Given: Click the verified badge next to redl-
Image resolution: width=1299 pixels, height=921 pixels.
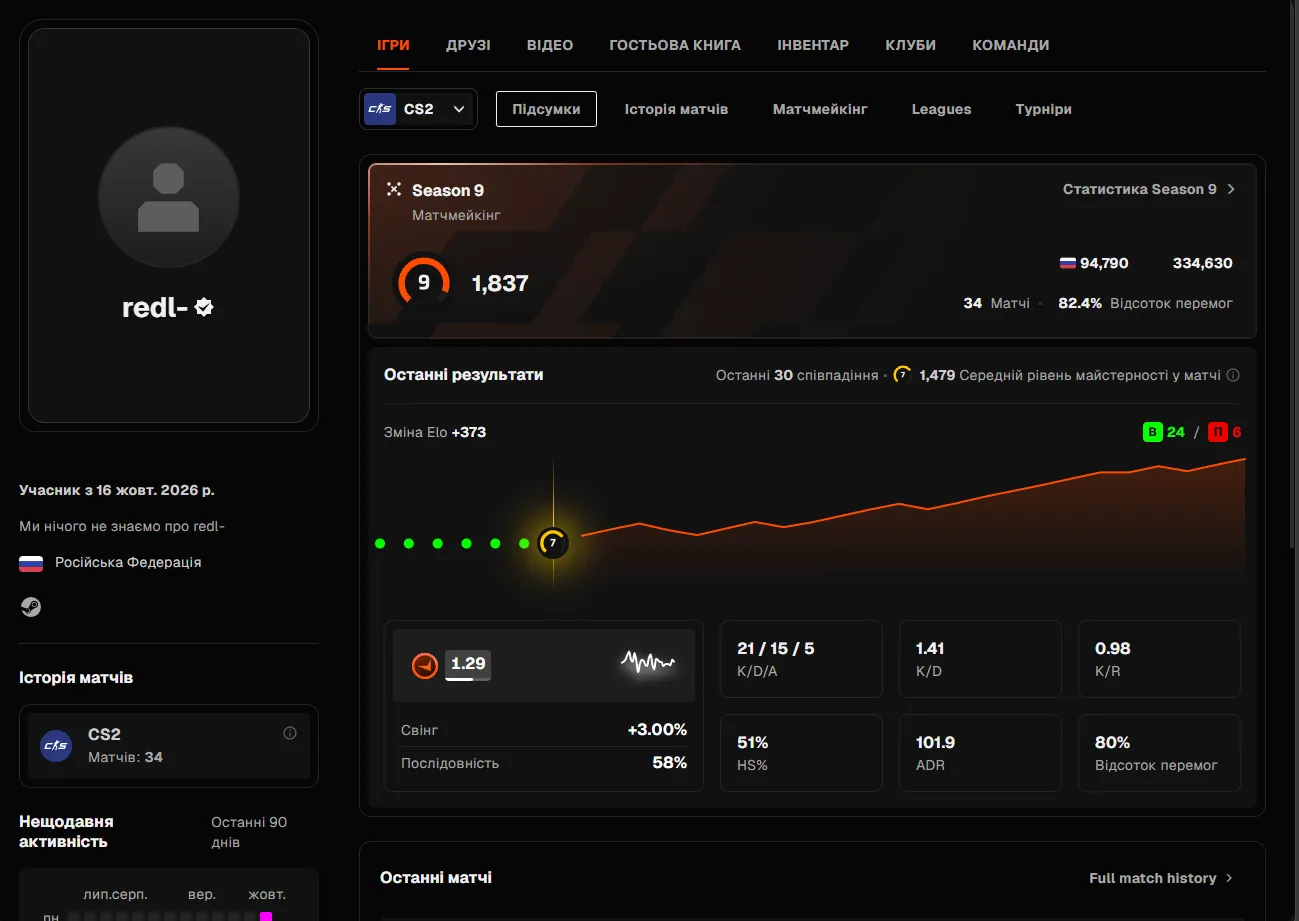Looking at the screenshot, I should click(205, 308).
